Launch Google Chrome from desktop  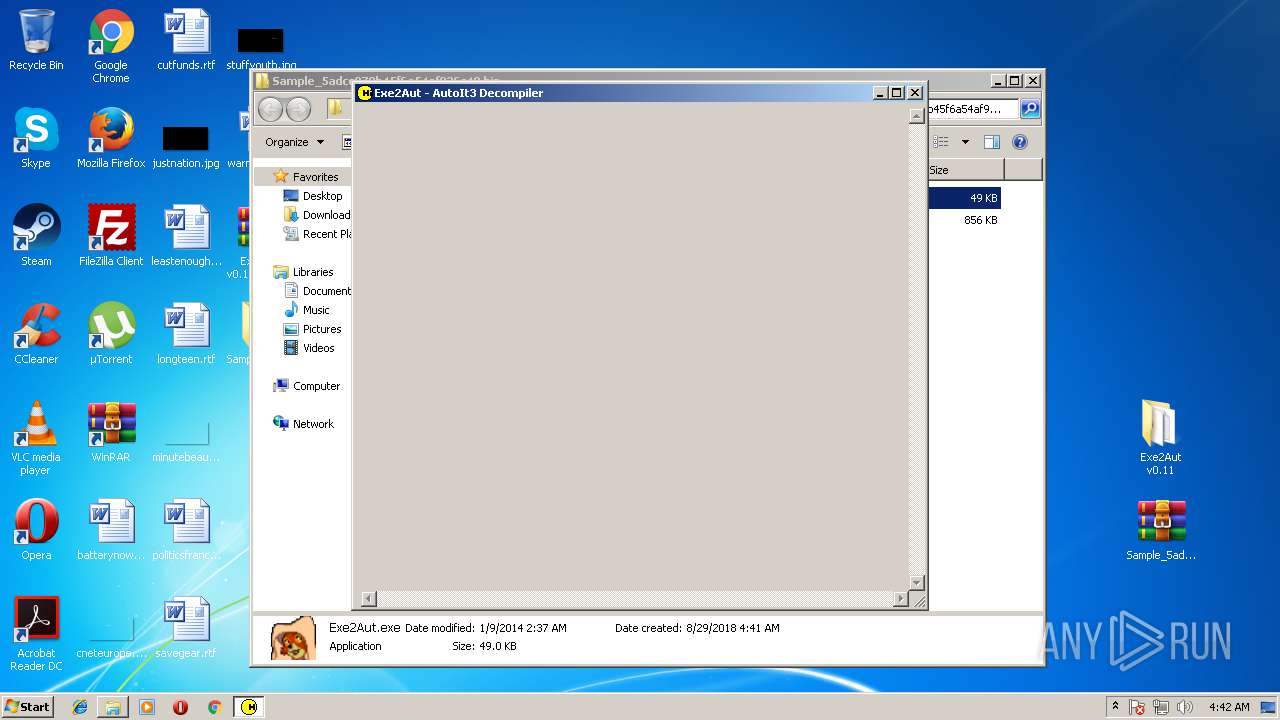[111, 46]
